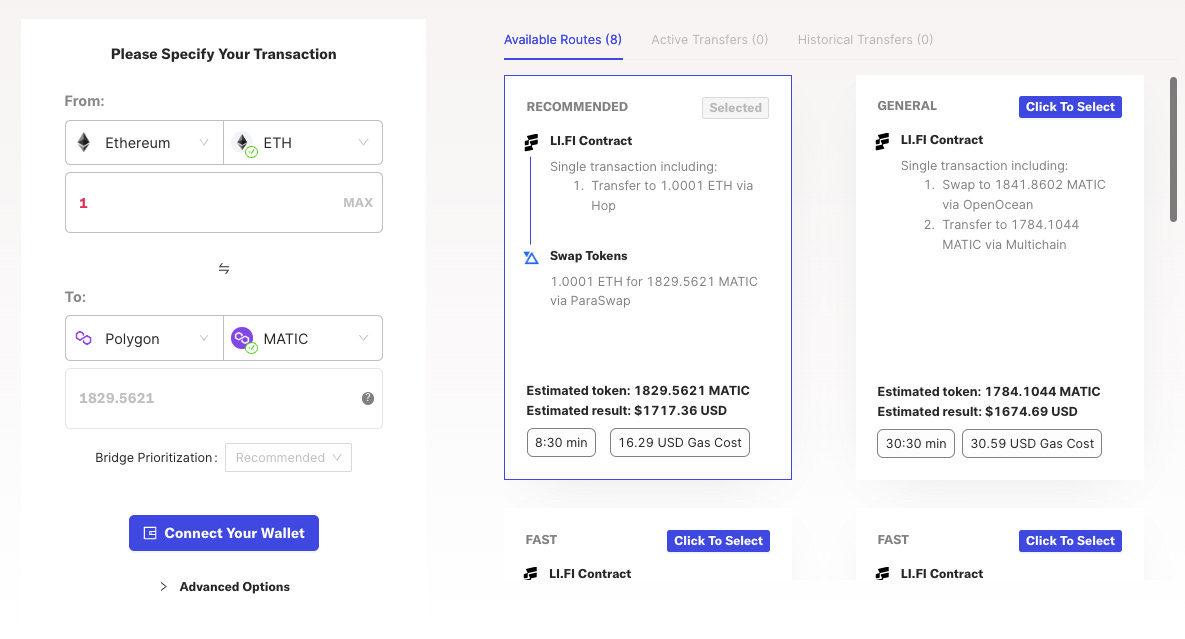Click RECOMMENDED route label

577,106
